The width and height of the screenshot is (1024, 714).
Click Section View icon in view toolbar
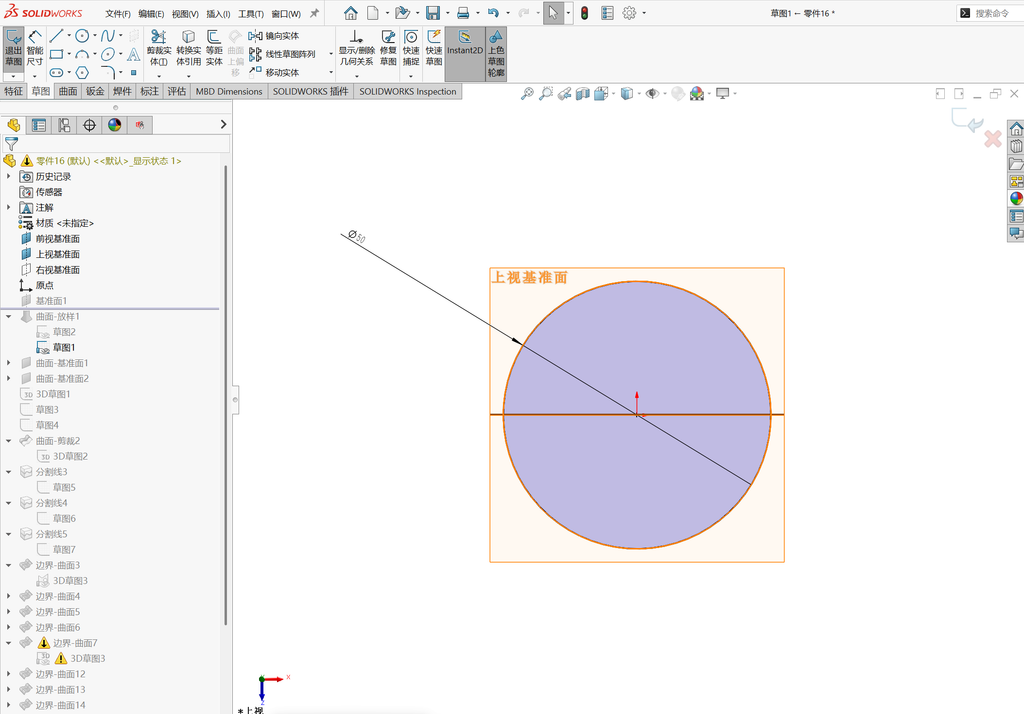point(583,94)
